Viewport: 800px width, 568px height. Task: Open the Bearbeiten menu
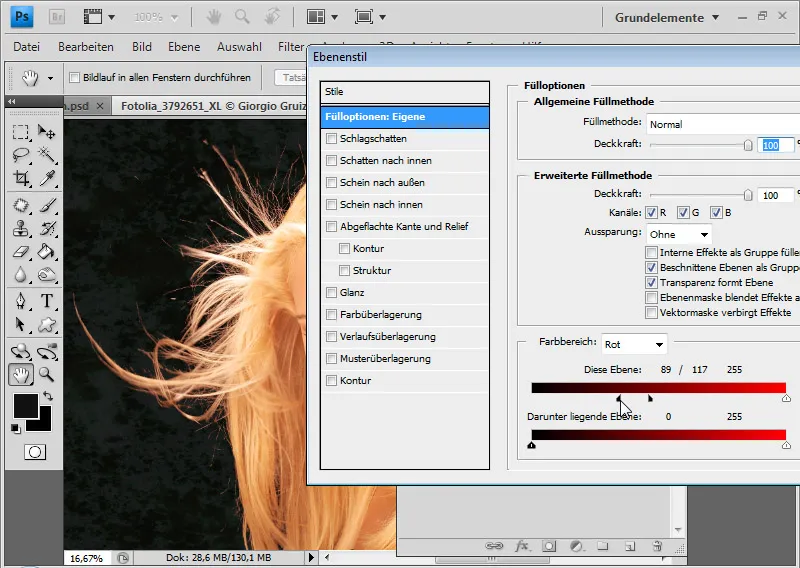[85, 47]
